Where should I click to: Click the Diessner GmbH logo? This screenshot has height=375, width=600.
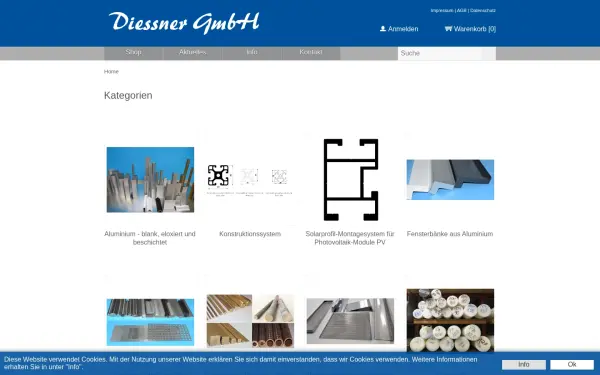tap(184, 22)
